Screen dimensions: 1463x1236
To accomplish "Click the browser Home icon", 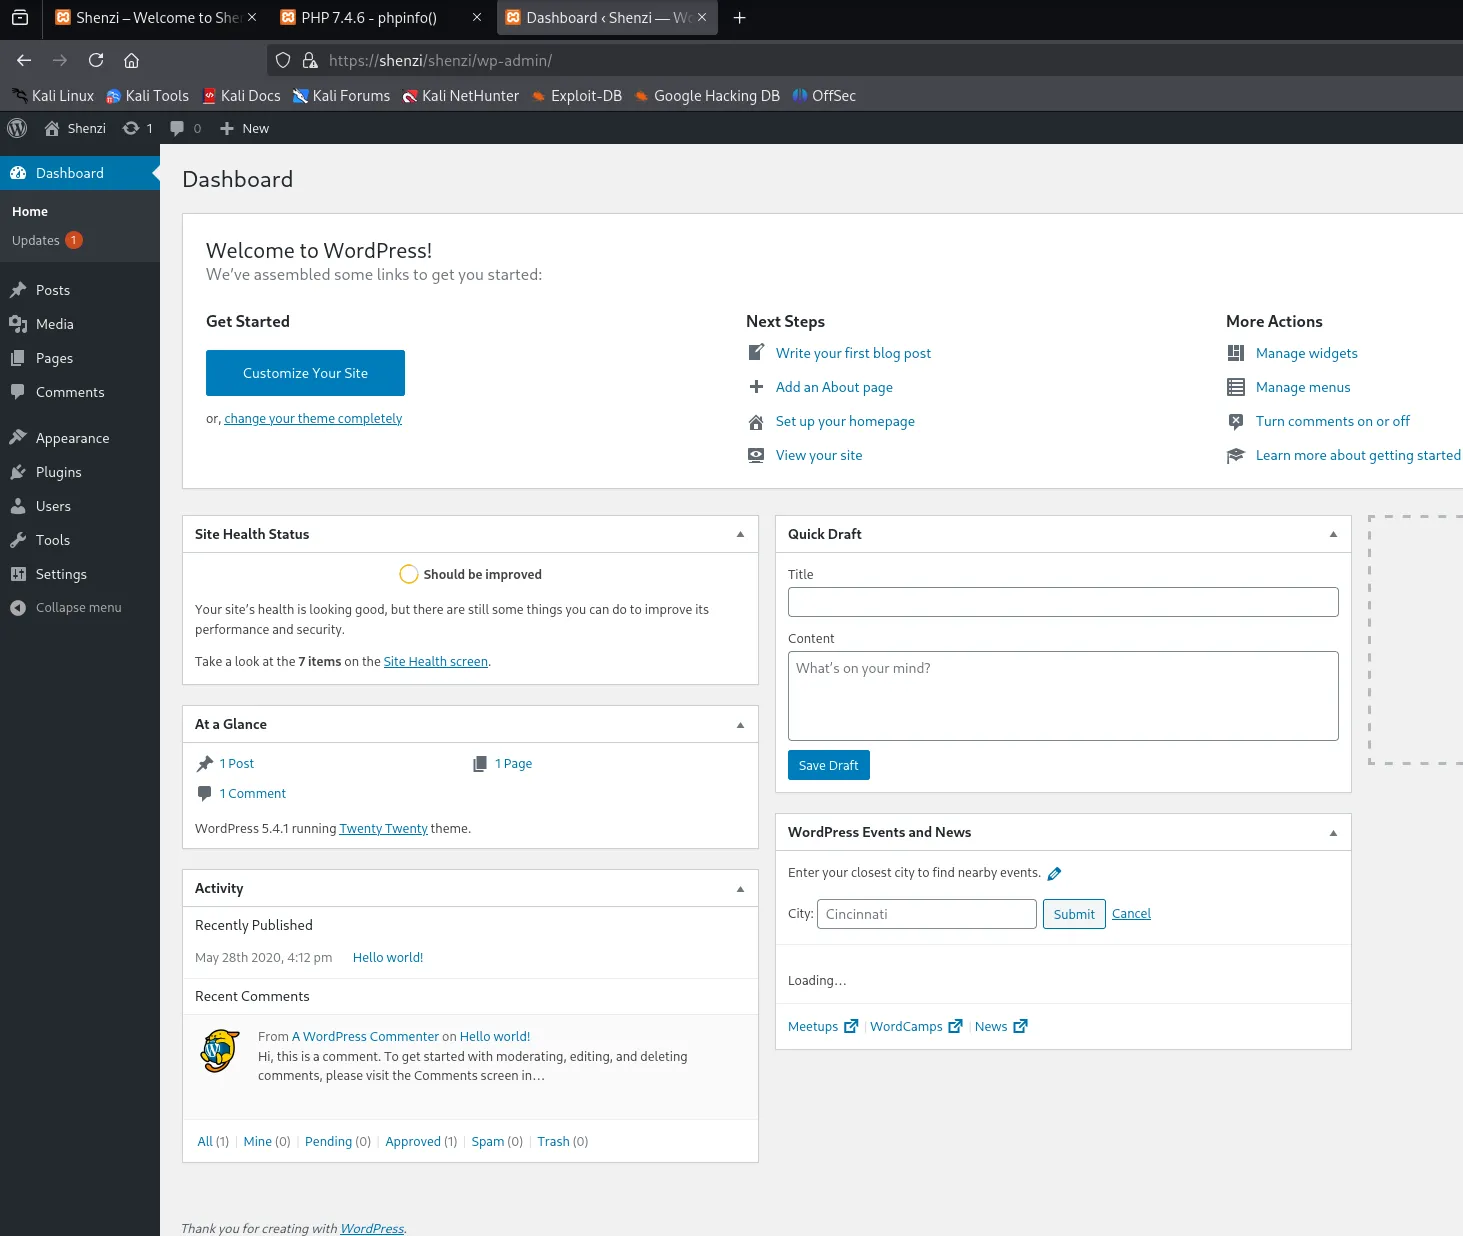I will (131, 60).
